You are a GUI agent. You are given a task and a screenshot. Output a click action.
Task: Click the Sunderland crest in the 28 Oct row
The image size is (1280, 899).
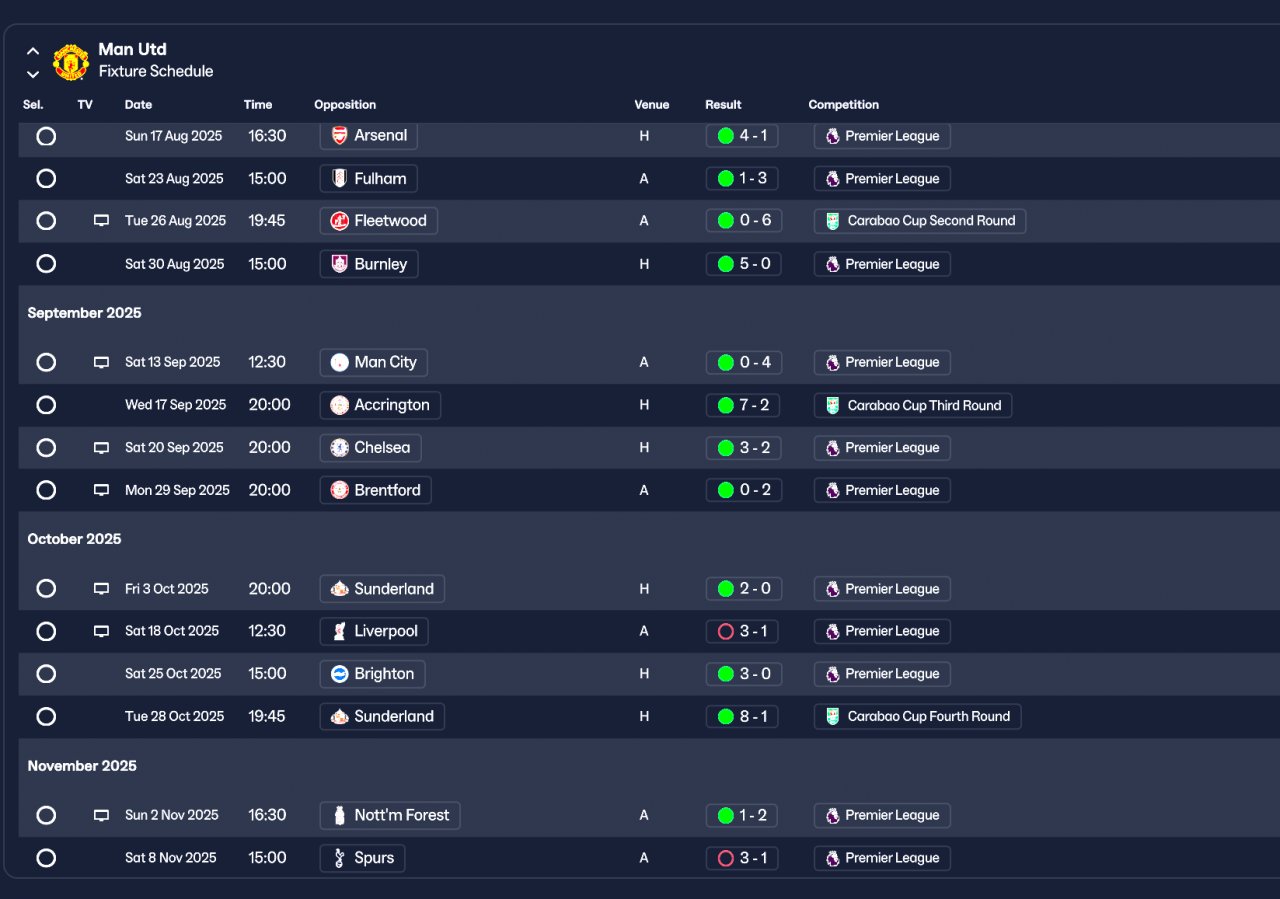click(x=340, y=716)
